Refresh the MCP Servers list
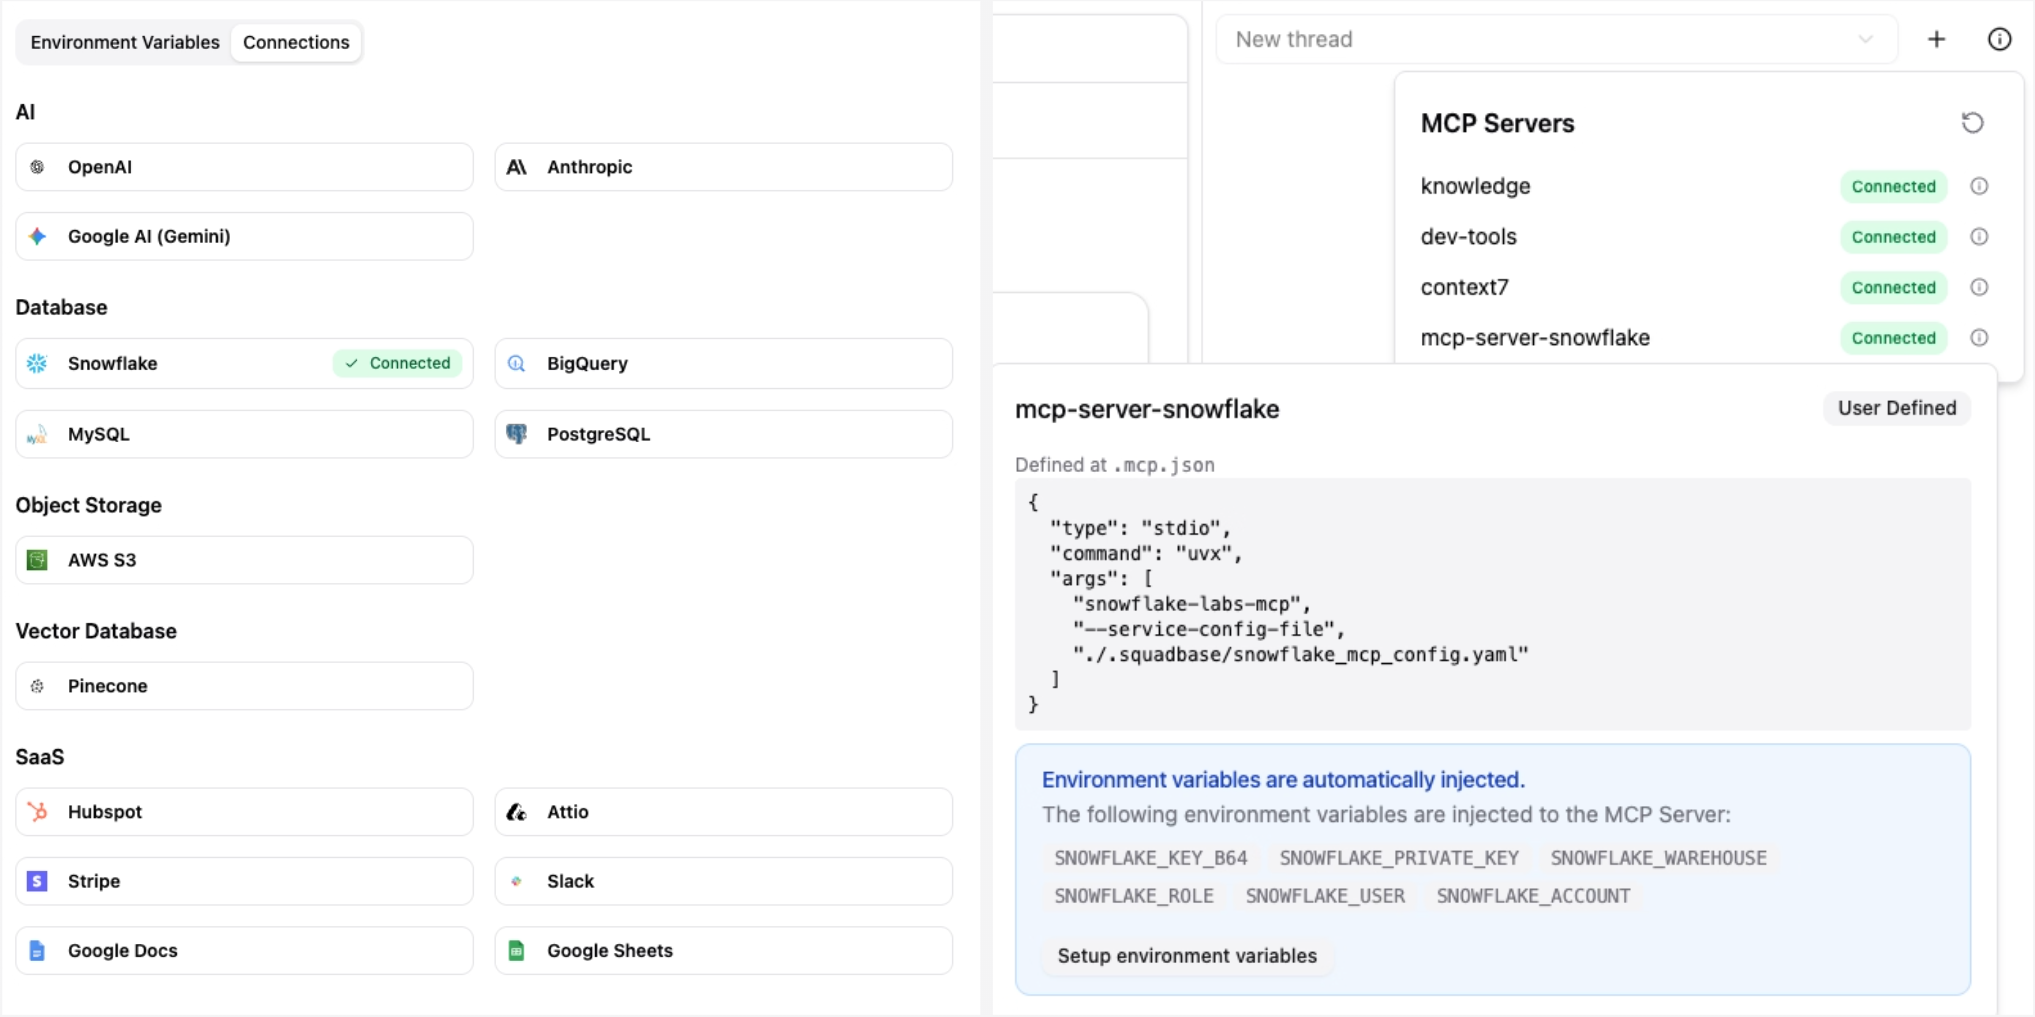Viewport: 2035px width, 1017px height. coord(1973,122)
